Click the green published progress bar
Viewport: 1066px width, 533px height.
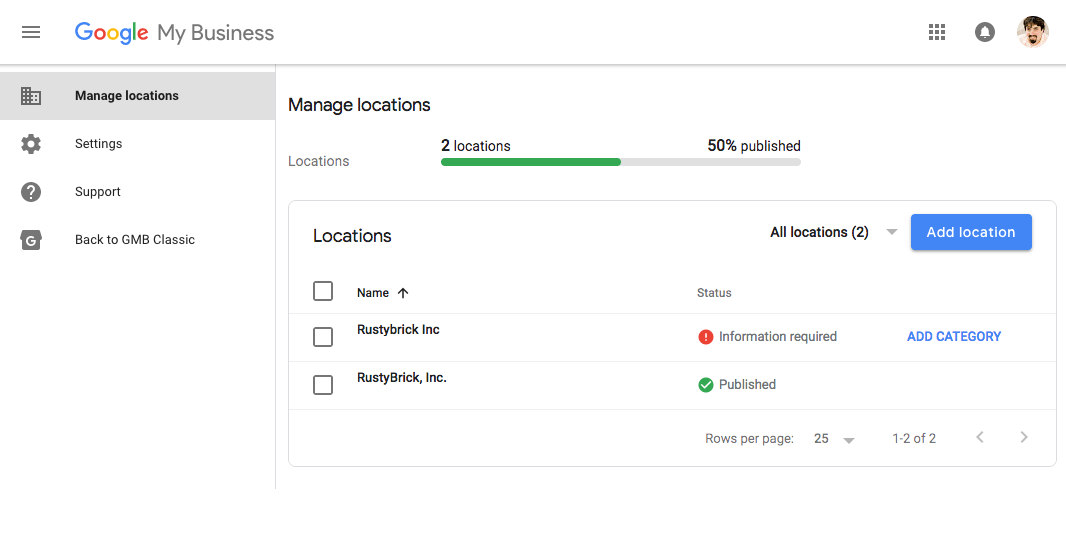[530, 161]
